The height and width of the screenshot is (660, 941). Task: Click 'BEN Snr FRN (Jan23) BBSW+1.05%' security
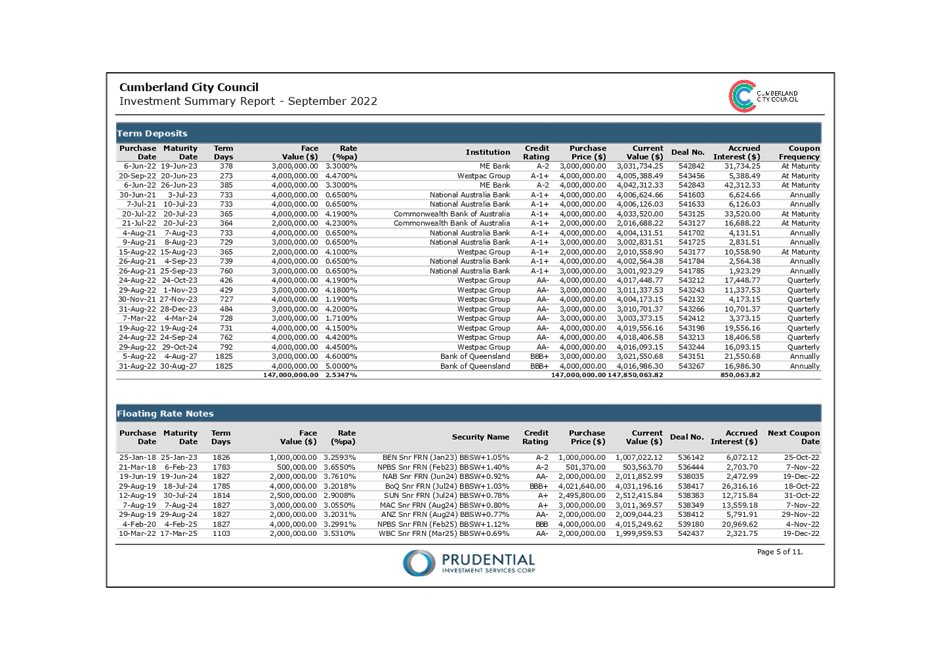point(446,457)
